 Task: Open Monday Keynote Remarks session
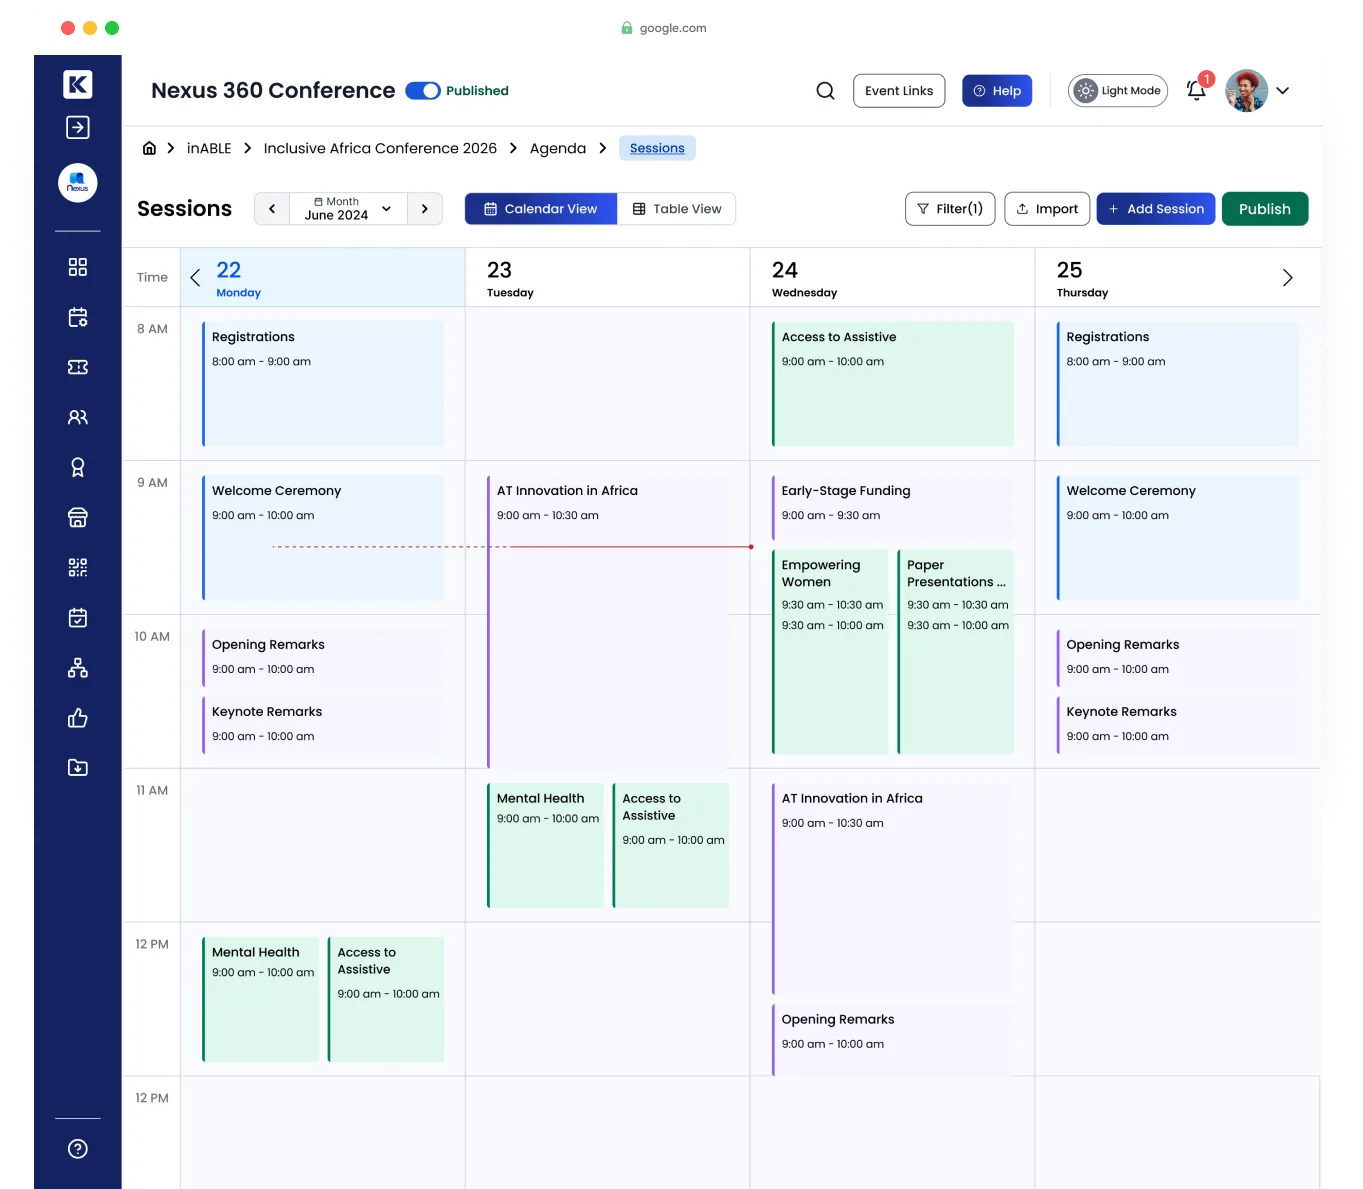pos(323,725)
